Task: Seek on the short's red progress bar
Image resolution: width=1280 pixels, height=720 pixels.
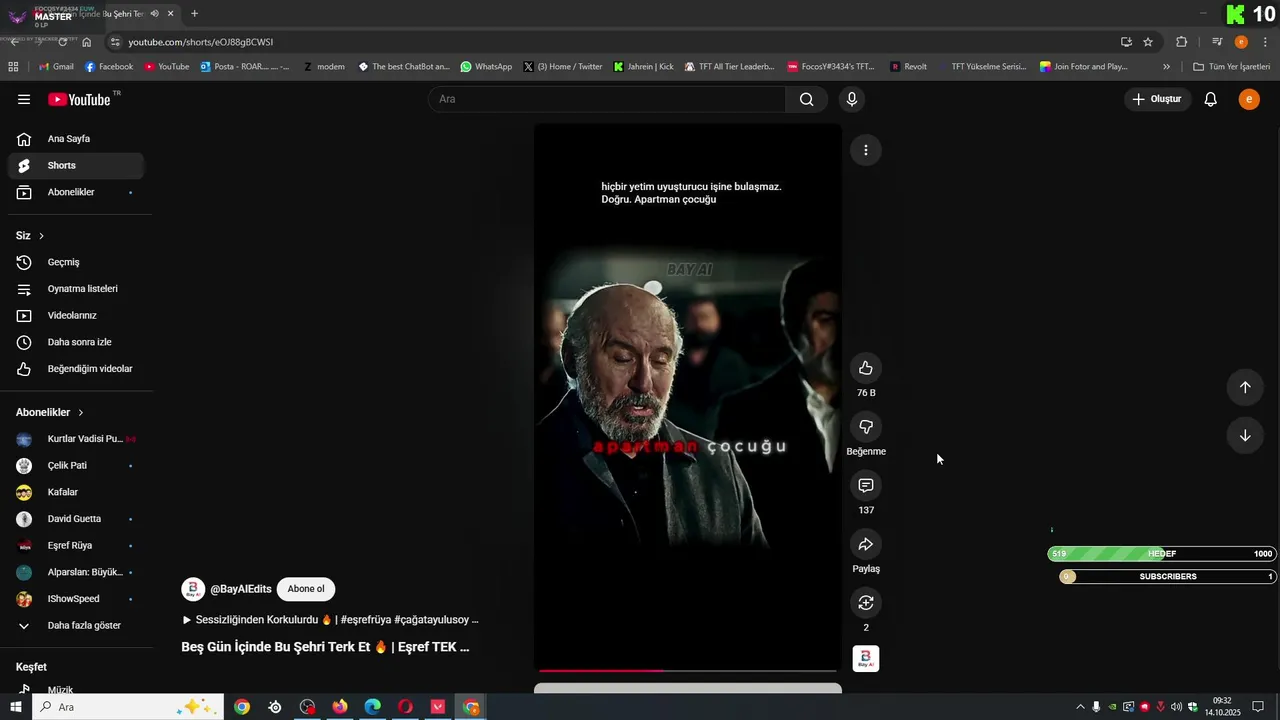Action: 688,670
